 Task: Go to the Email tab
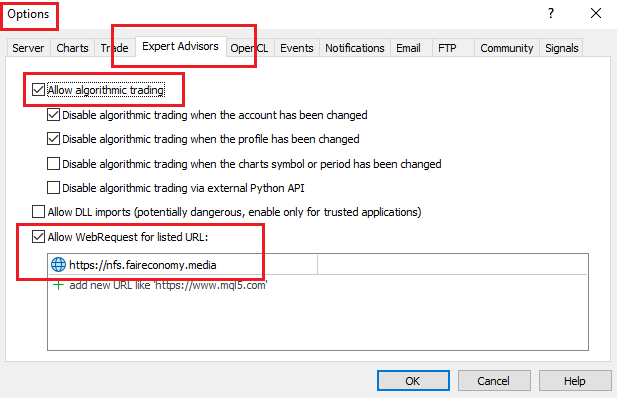pos(408,48)
